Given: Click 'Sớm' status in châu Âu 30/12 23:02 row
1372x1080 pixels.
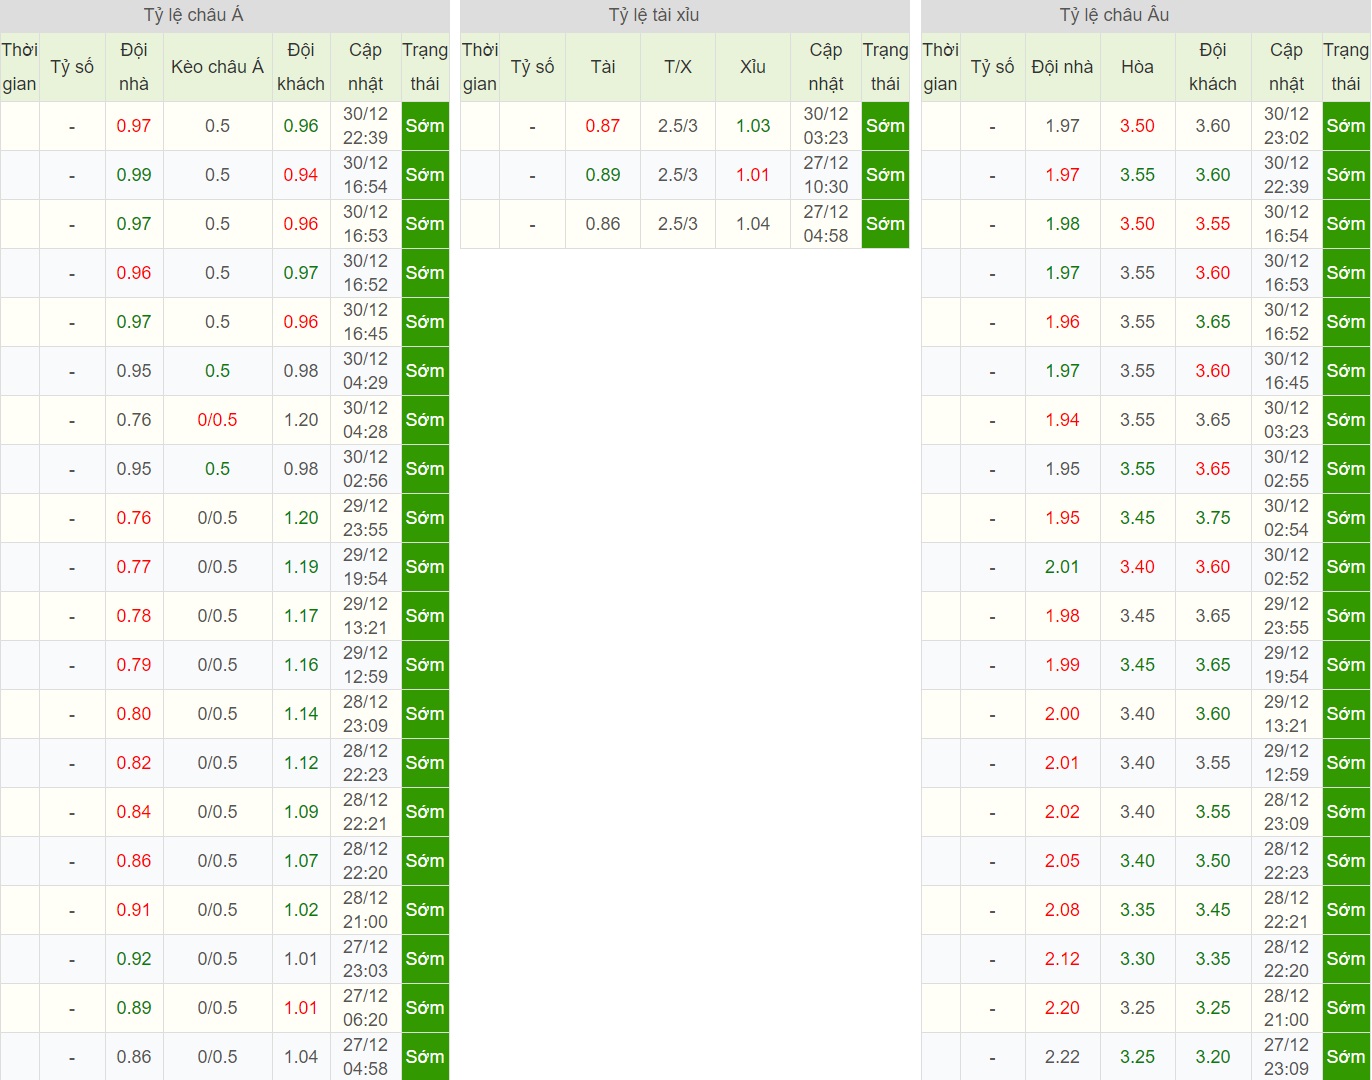Looking at the screenshot, I should point(1346,126).
